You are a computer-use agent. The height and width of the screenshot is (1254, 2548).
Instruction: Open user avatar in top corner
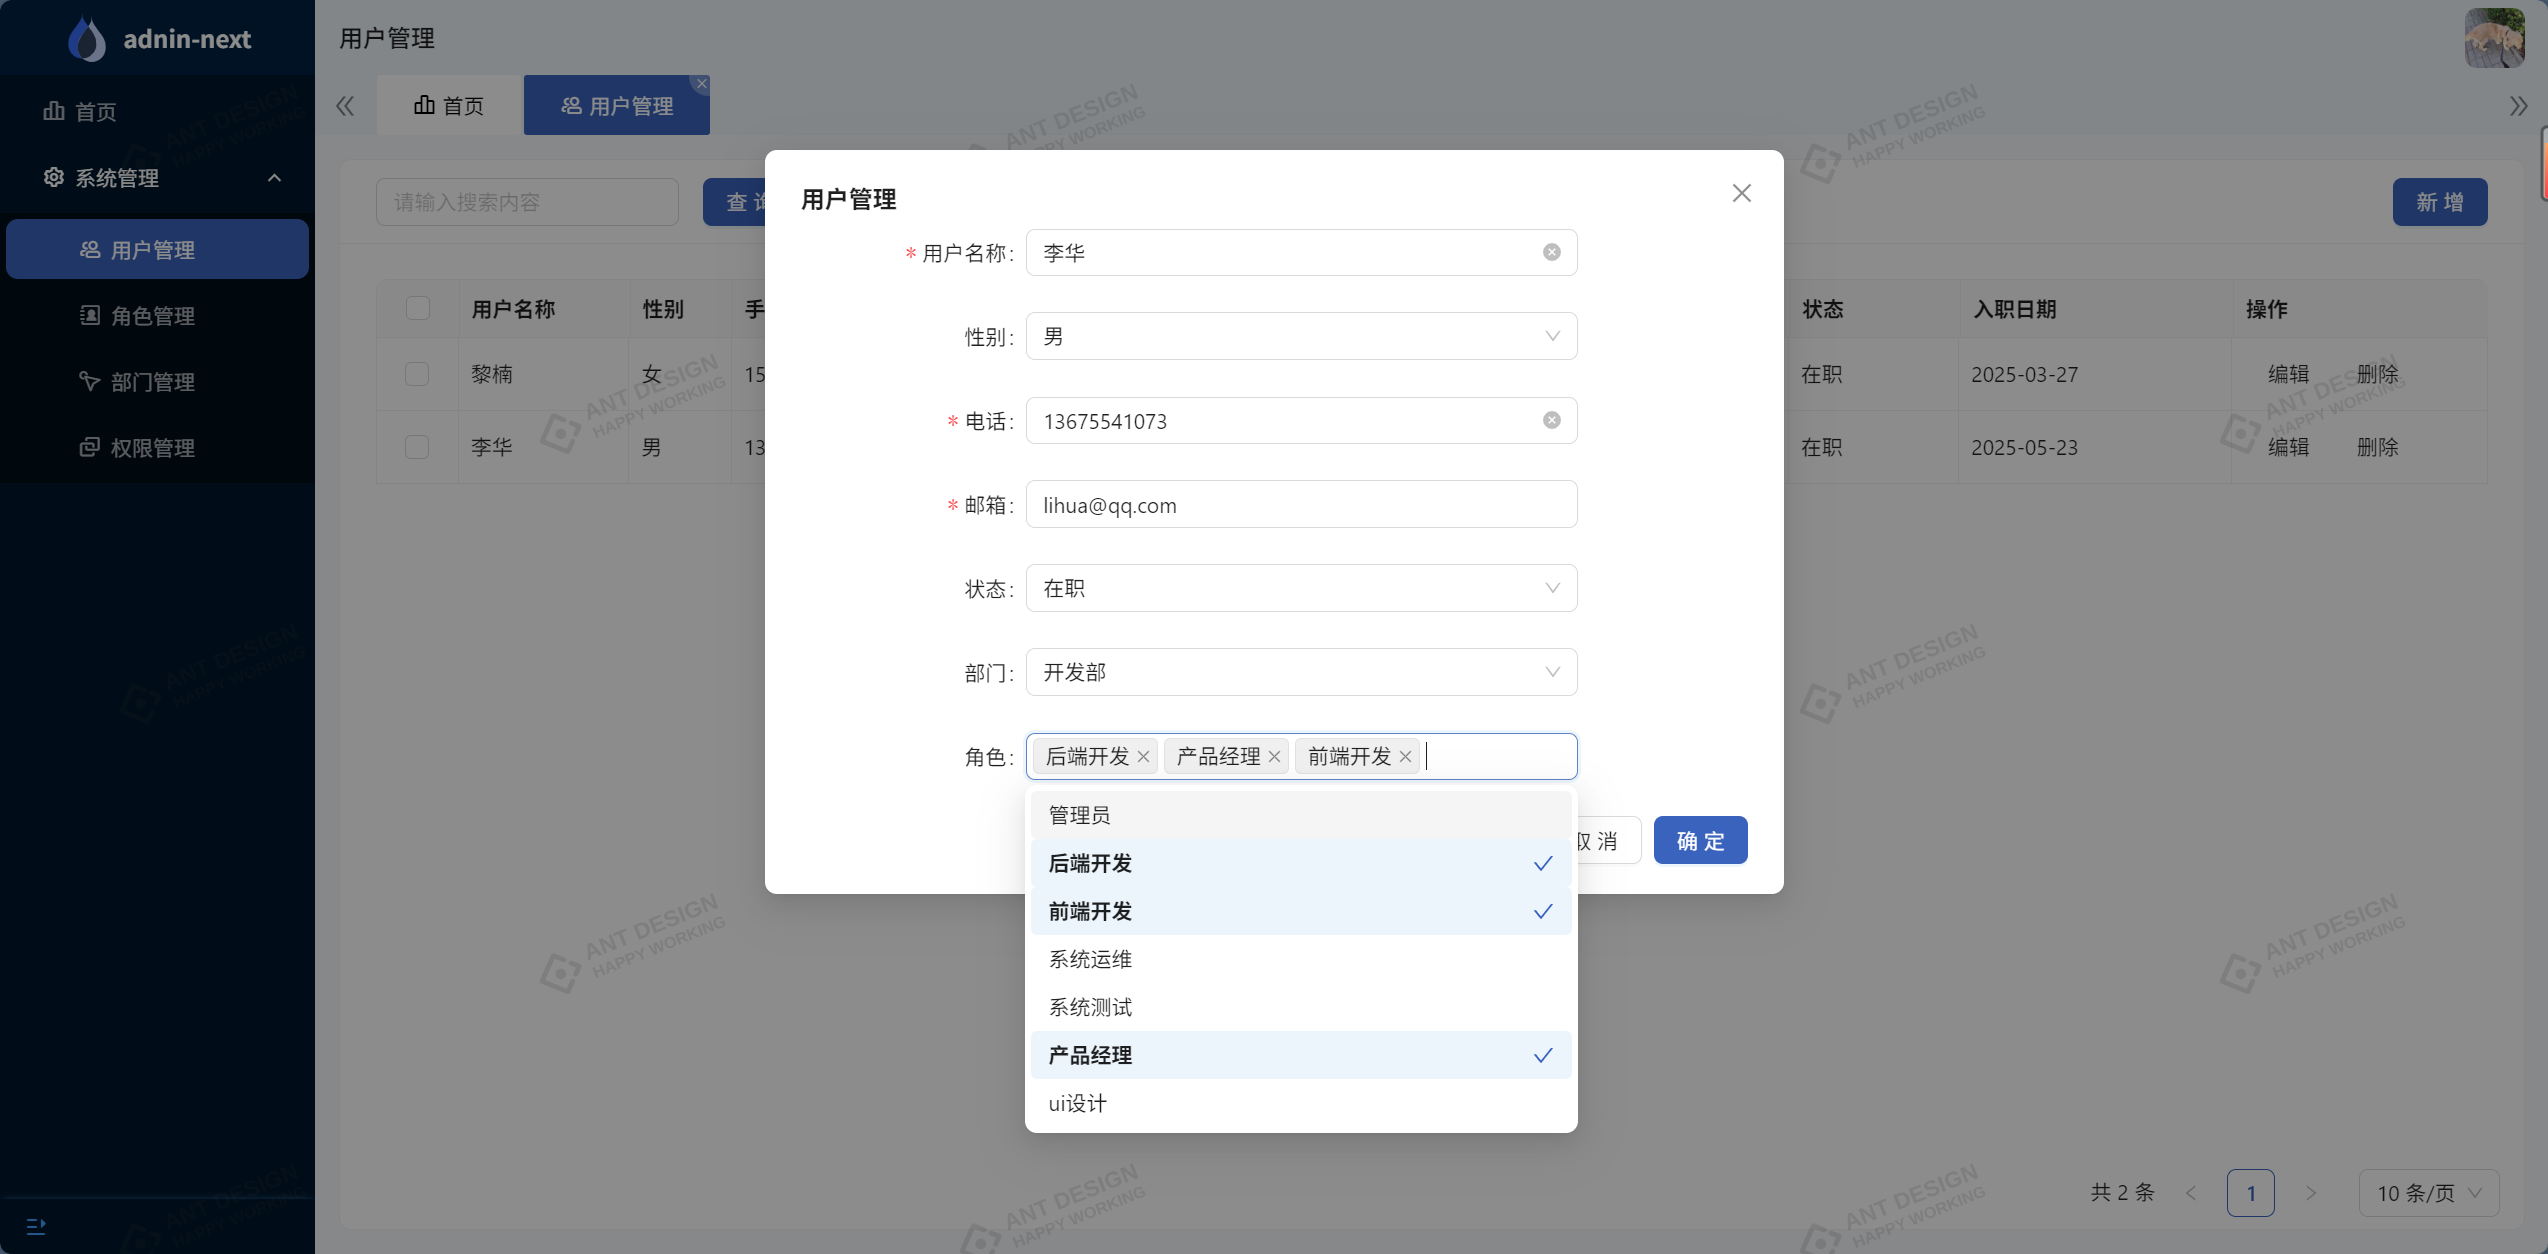tap(2494, 38)
